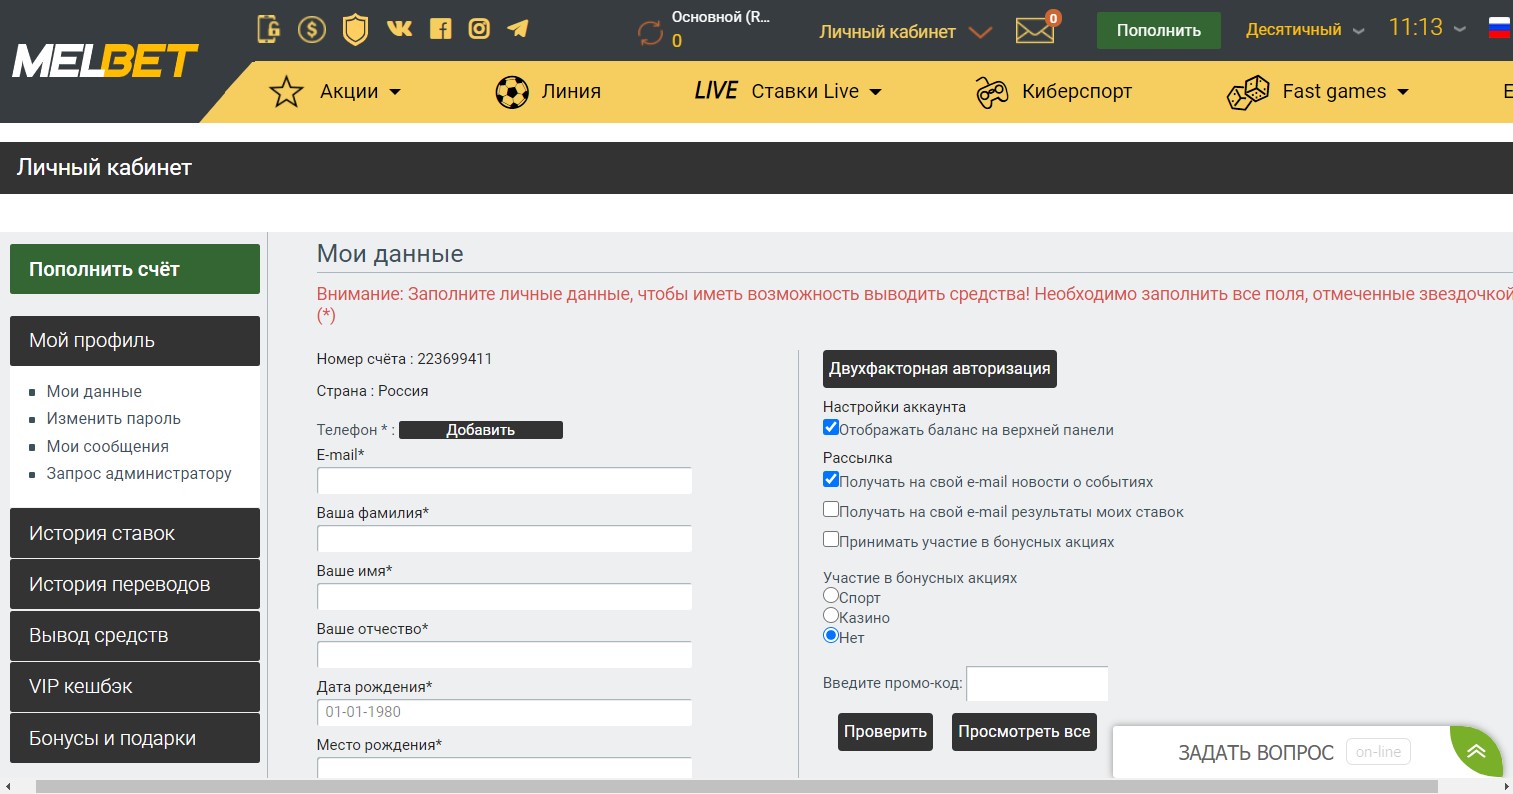Toggle 'Отображать баланс на верхней панели' checkbox
Screen dimensions: 1513x794
(831, 428)
